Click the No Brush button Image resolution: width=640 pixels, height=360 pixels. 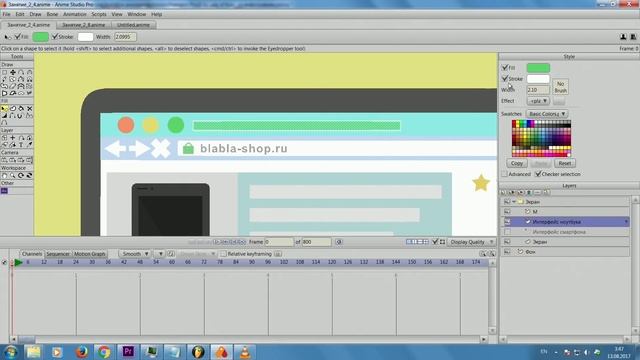click(560, 87)
